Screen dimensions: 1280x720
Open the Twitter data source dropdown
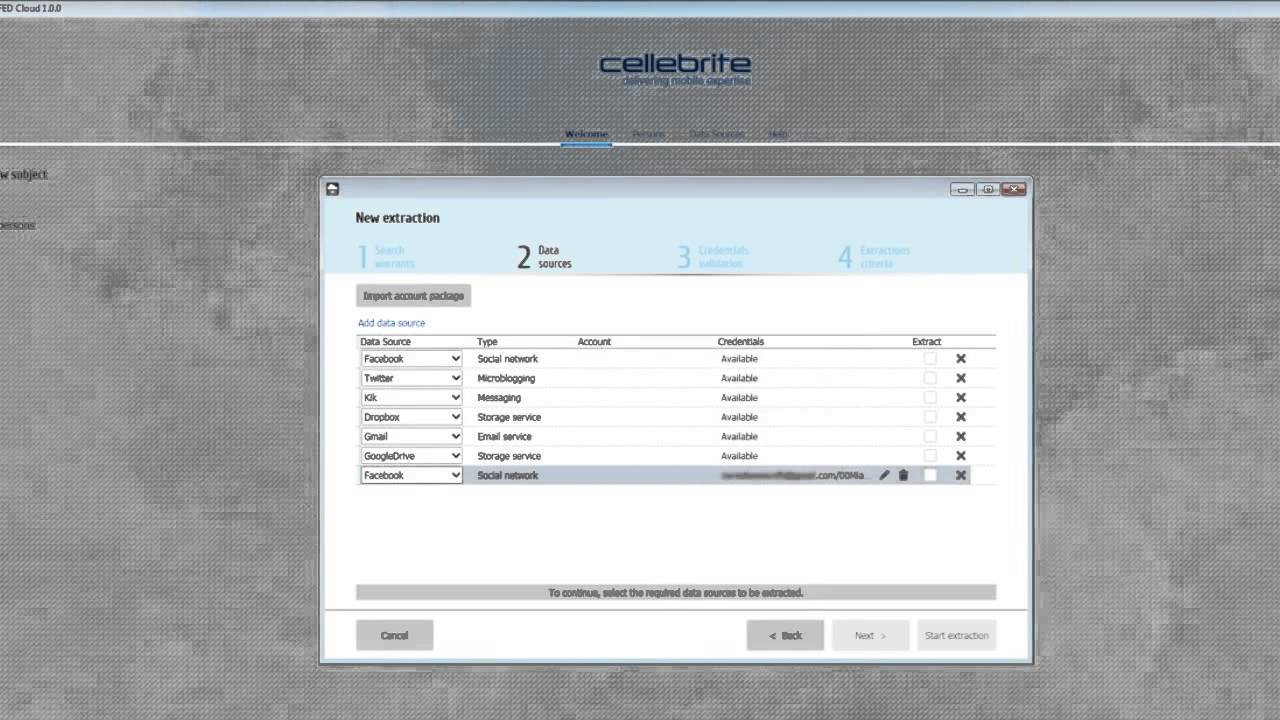pyautogui.click(x=411, y=378)
